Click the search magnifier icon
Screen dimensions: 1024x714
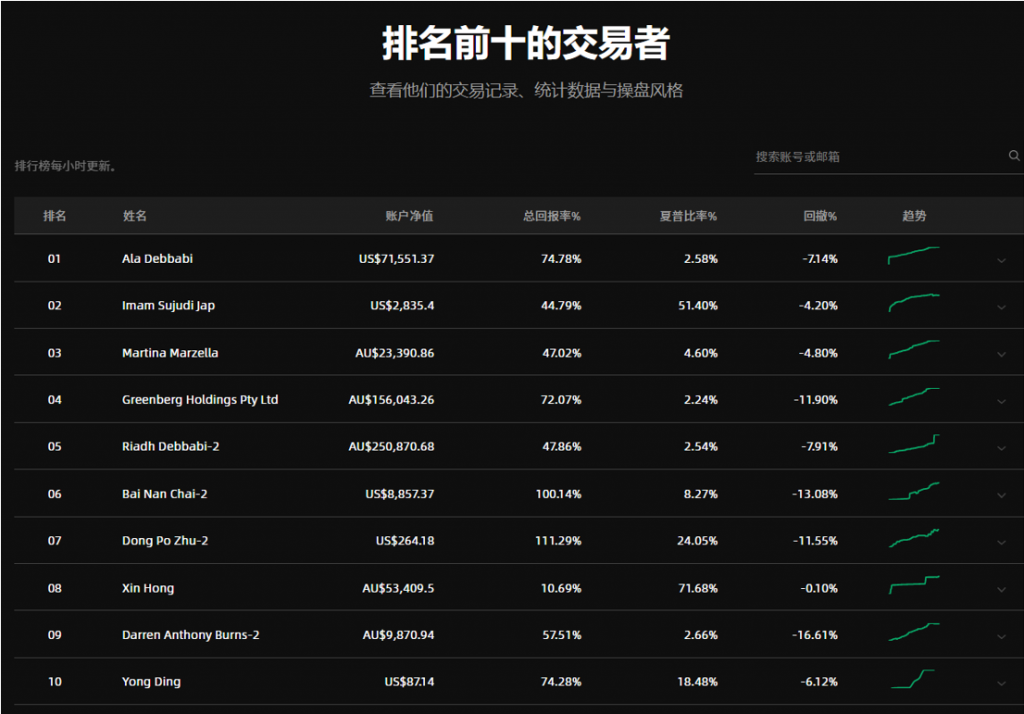(1014, 156)
